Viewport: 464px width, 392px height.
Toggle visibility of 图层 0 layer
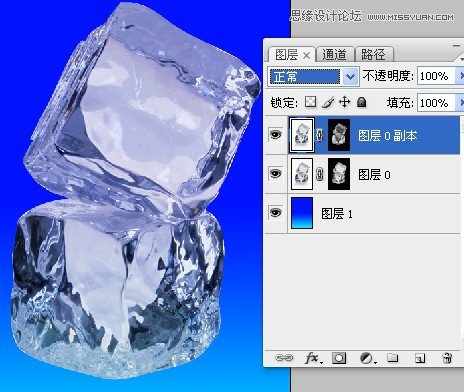pos(275,174)
